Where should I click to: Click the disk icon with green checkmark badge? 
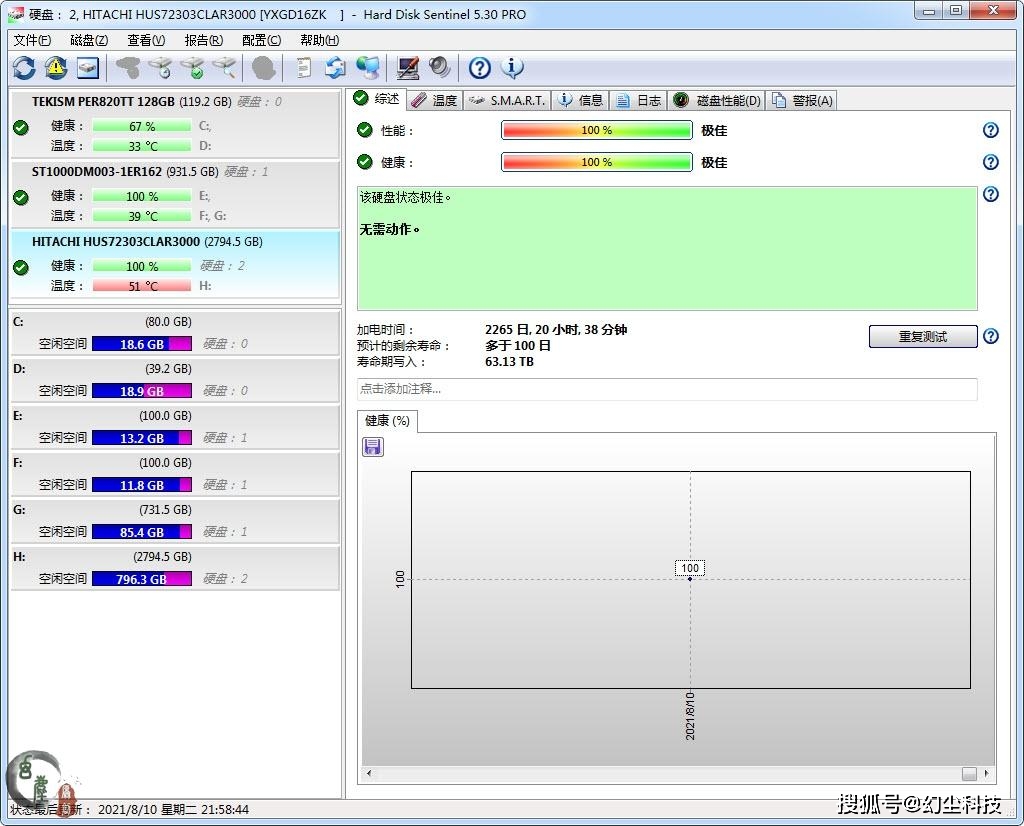click(193, 68)
